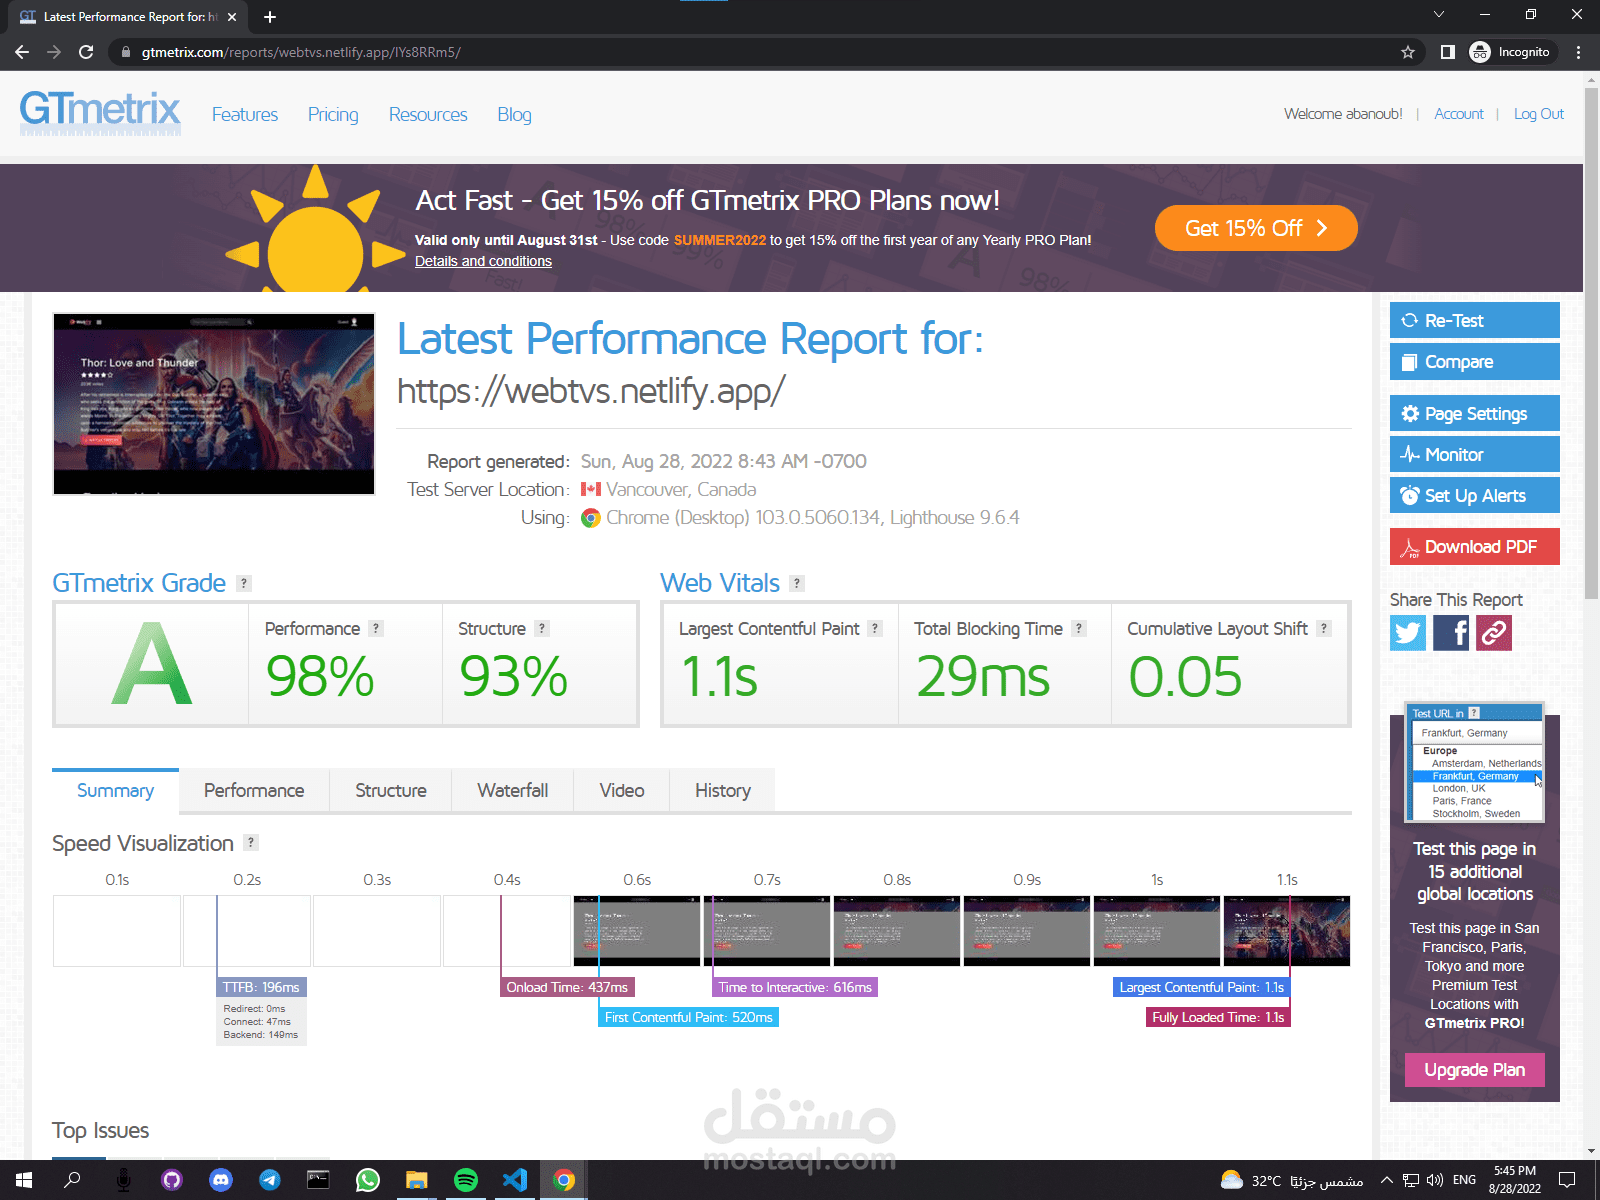Open Chrome's side panel
Screen dimensions: 1600x1200
pos(1447,52)
